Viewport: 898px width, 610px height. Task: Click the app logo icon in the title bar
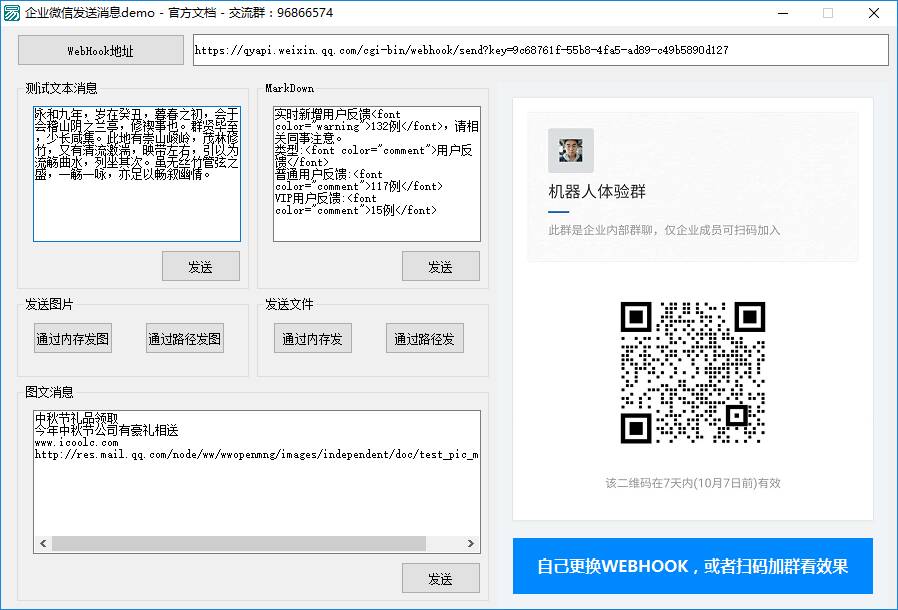(x=15, y=13)
